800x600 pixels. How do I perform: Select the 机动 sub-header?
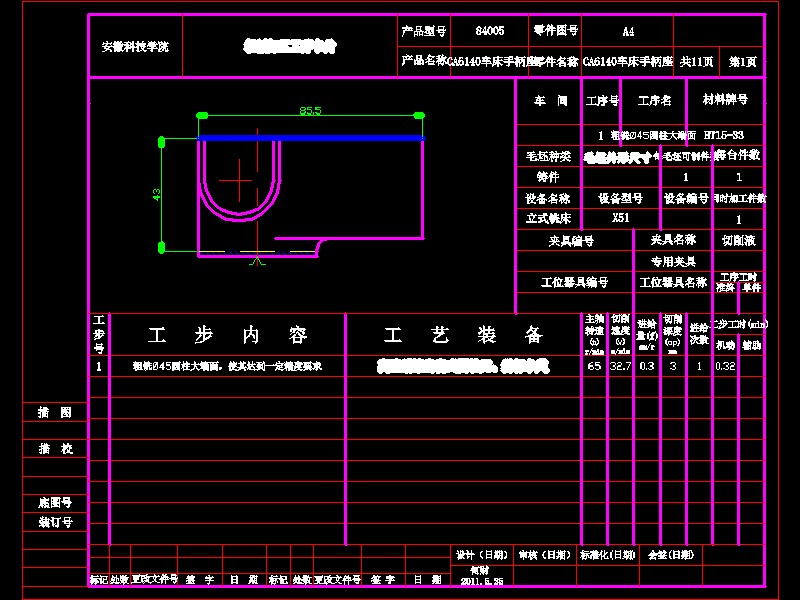point(725,345)
